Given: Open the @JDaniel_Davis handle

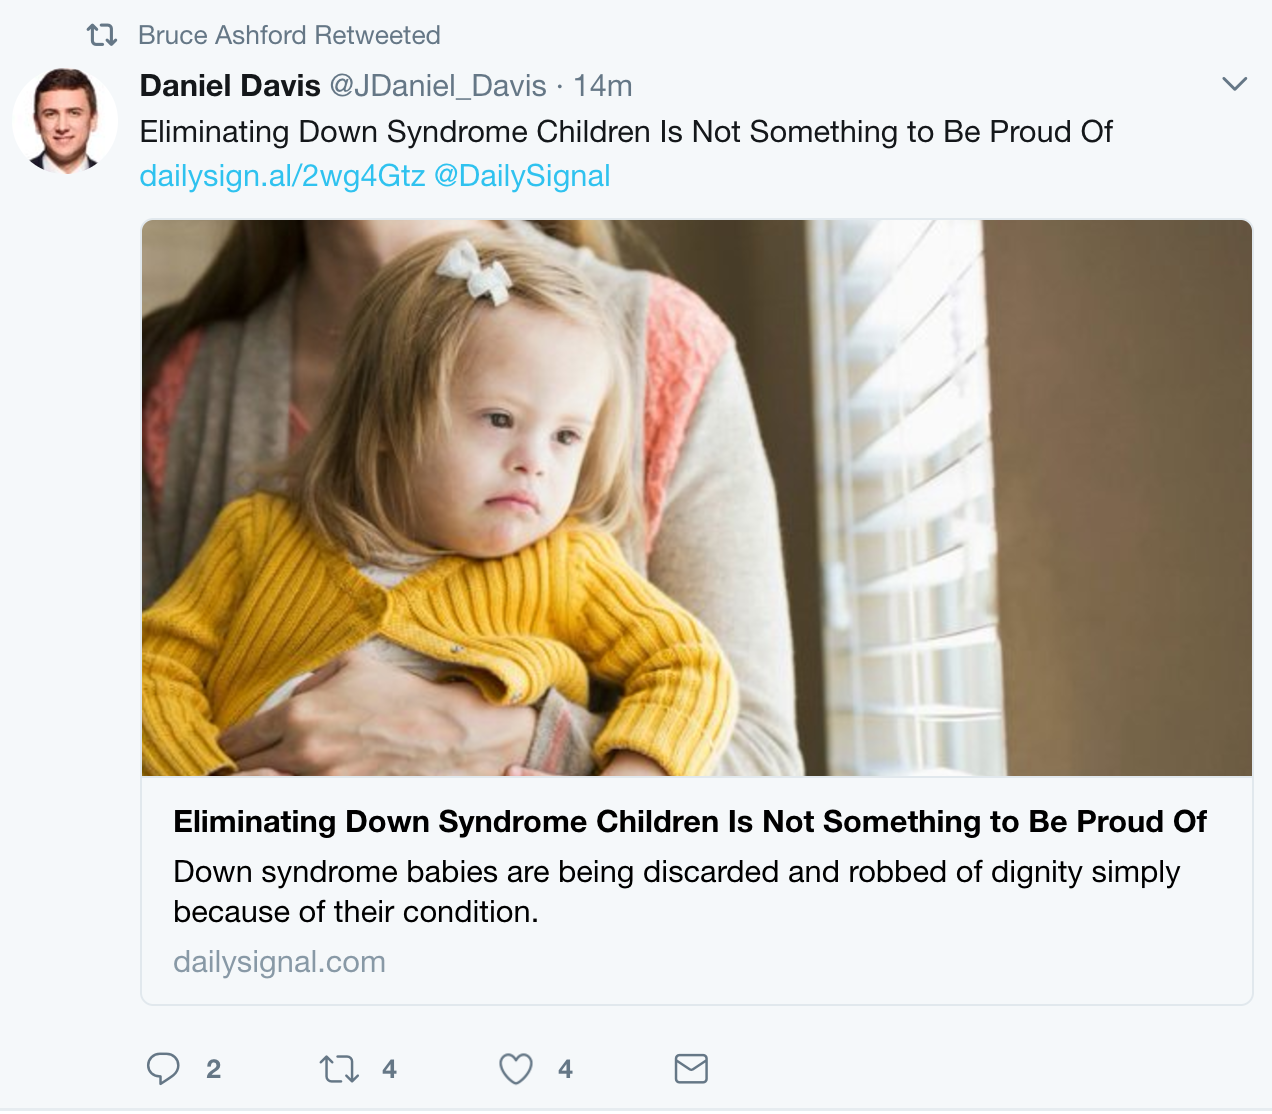Looking at the screenshot, I should [438, 86].
